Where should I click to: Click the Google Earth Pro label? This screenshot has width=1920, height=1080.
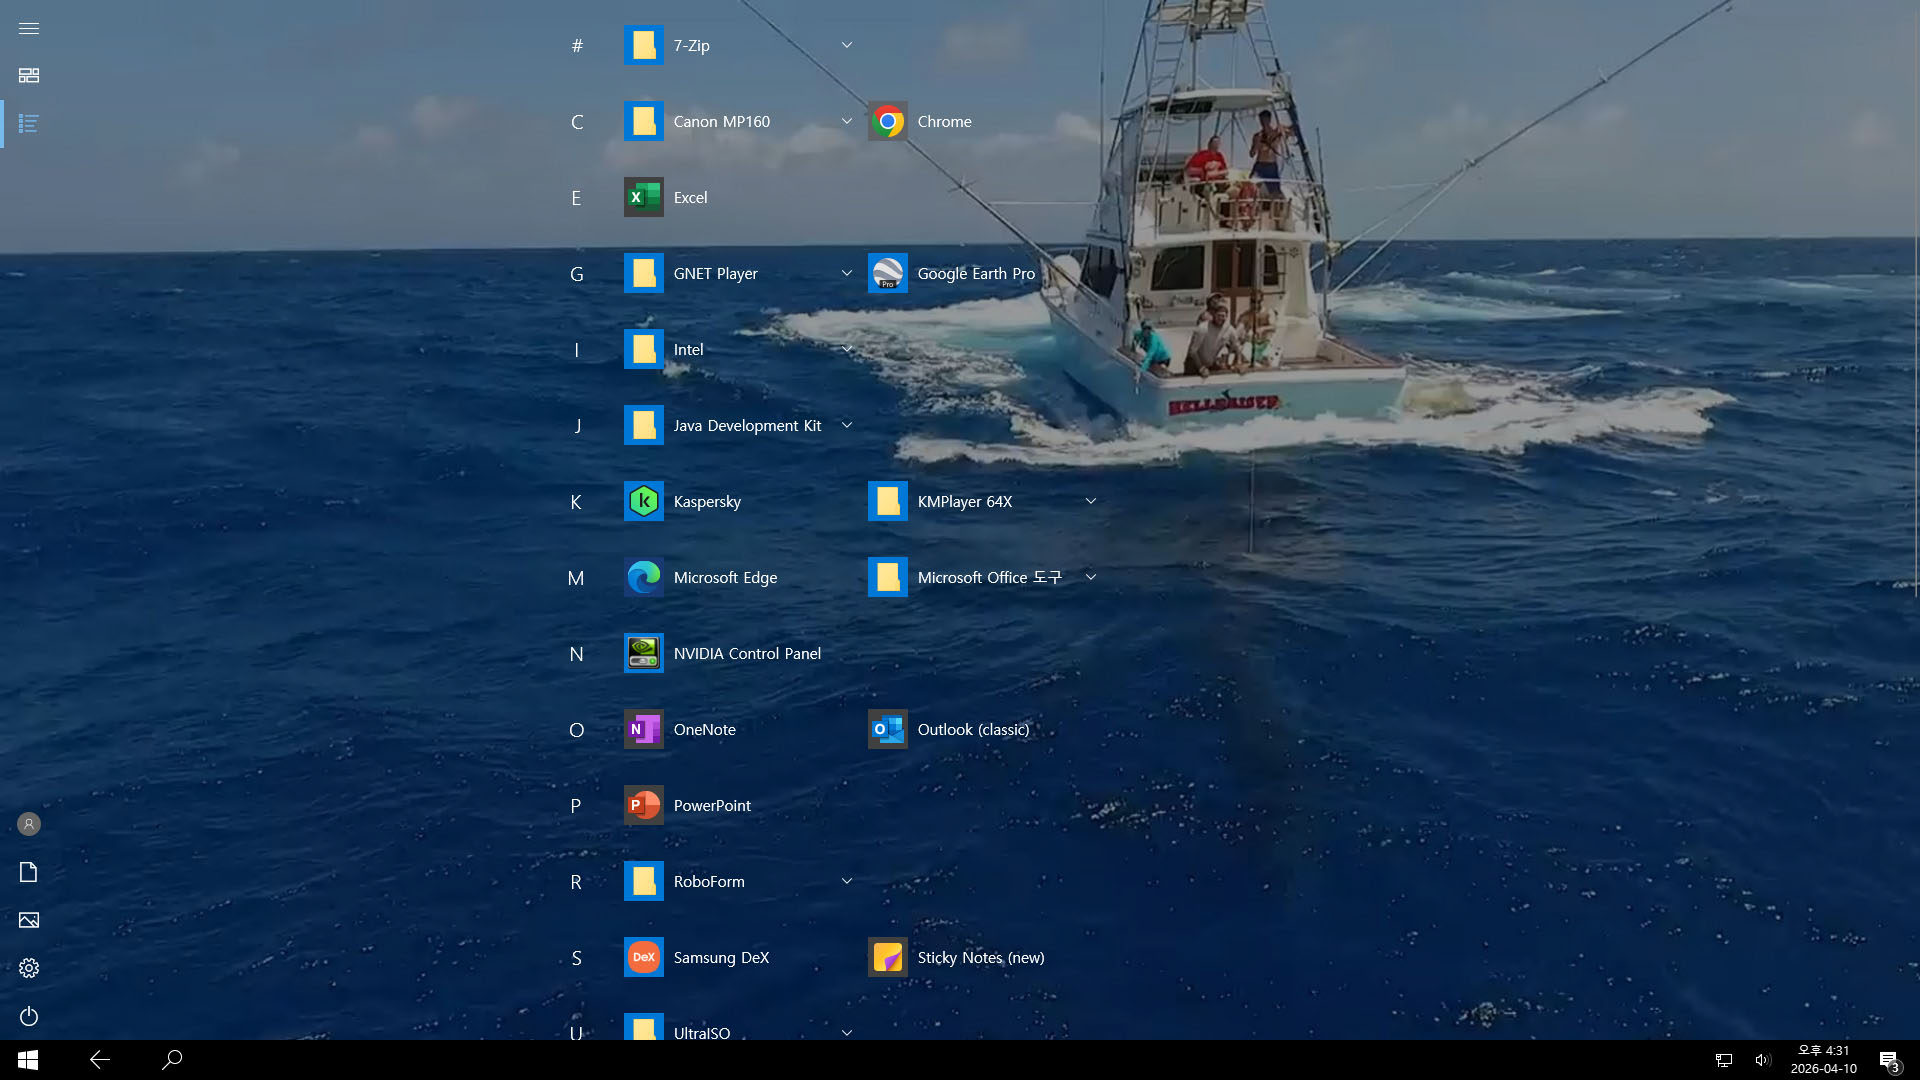click(976, 273)
